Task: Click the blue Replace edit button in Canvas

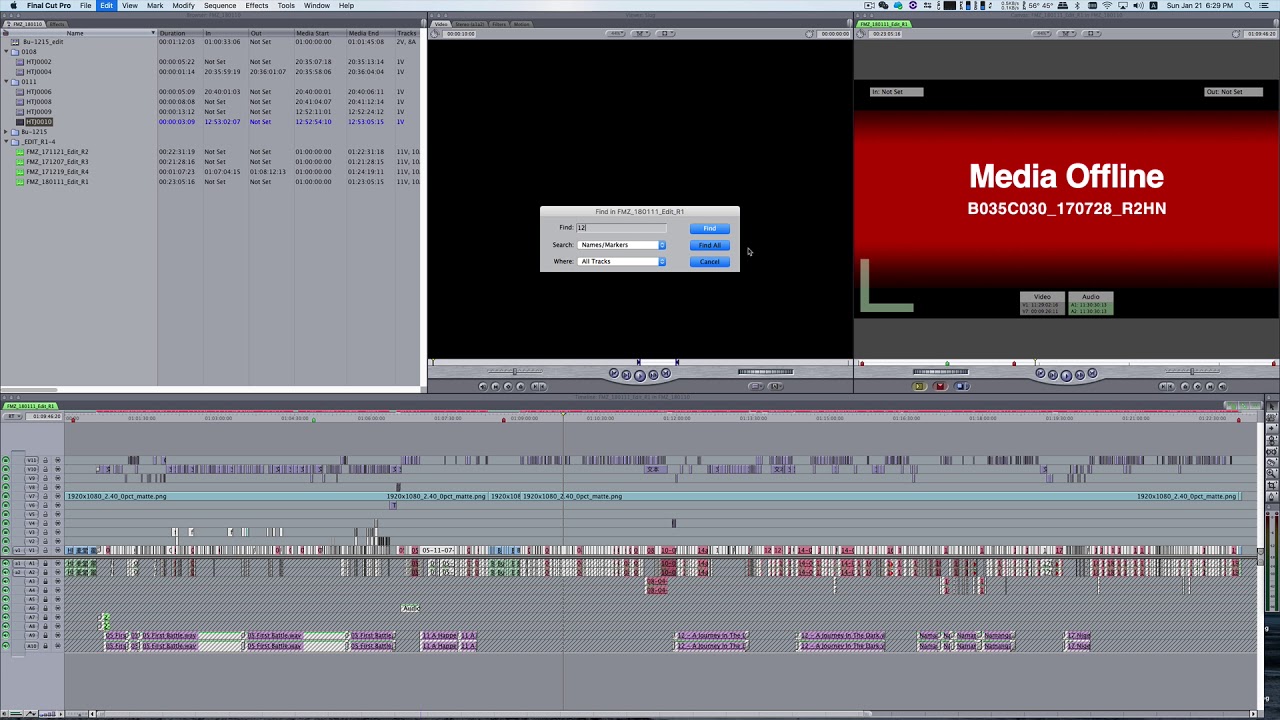Action: [962, 386]
